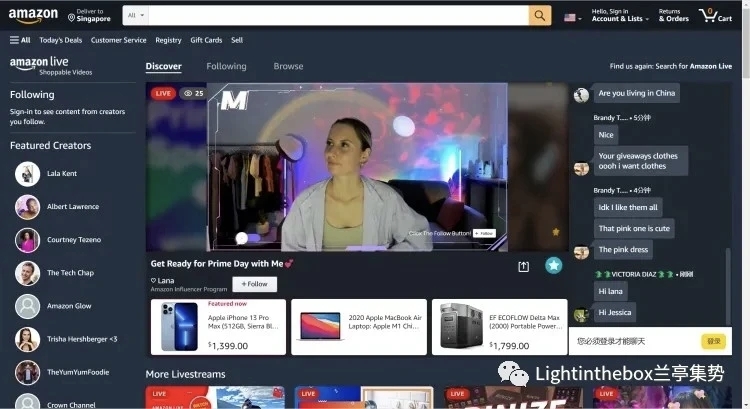This screenshot has height=409, width=750.
Task: Open the 2020 Apple MacBook Air product card
Action: [359, 327]
